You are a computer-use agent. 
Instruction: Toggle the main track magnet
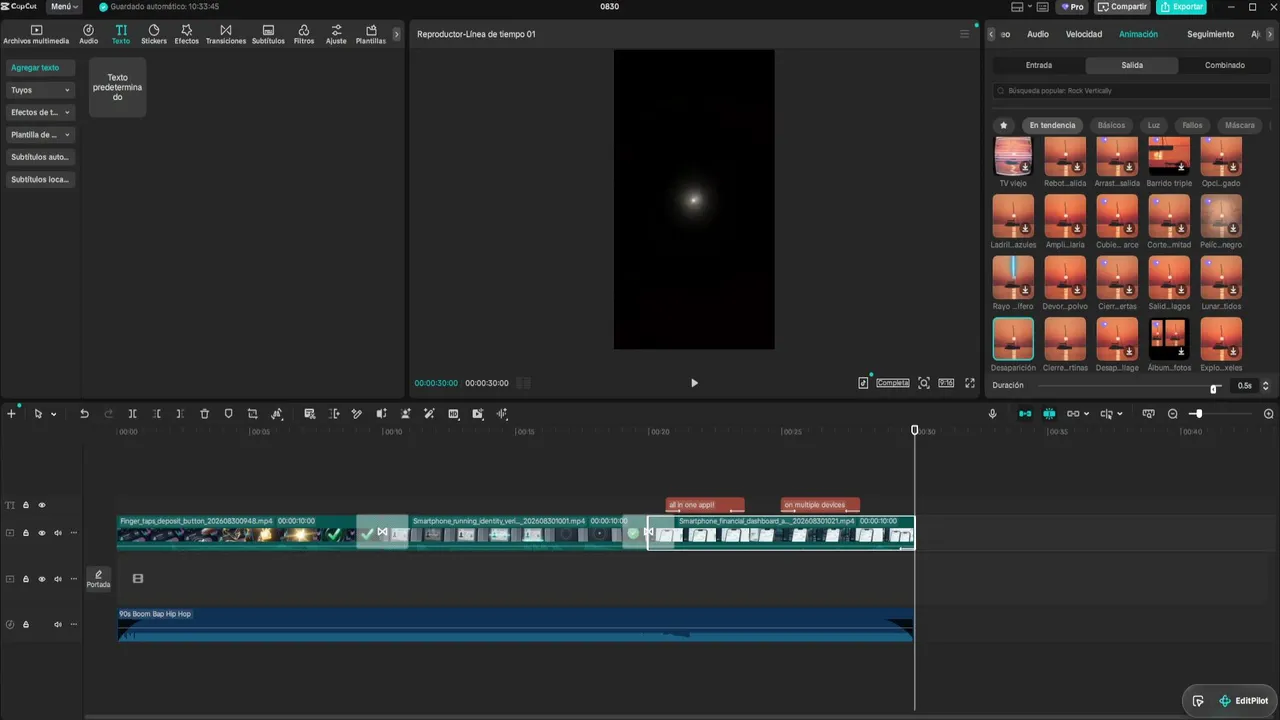point(1025,414)
